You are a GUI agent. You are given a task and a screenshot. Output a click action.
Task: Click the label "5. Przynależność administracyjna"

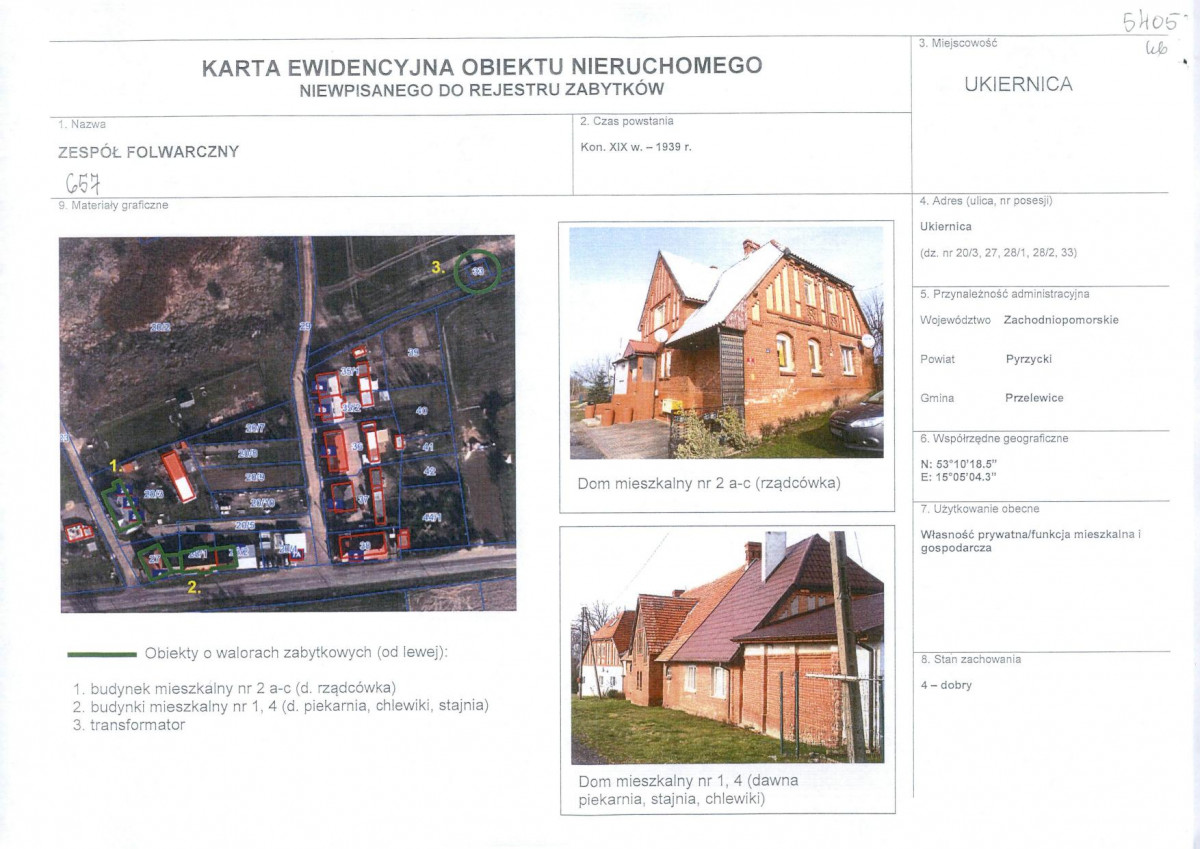1005,294
